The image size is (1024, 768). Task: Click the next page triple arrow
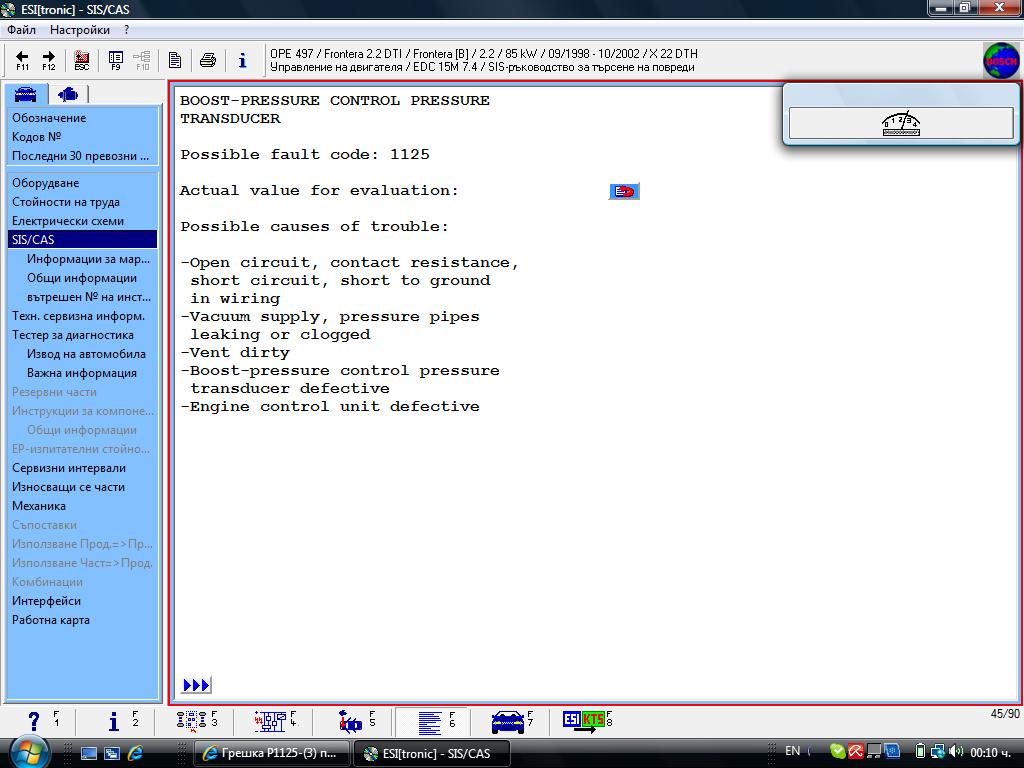196,685
